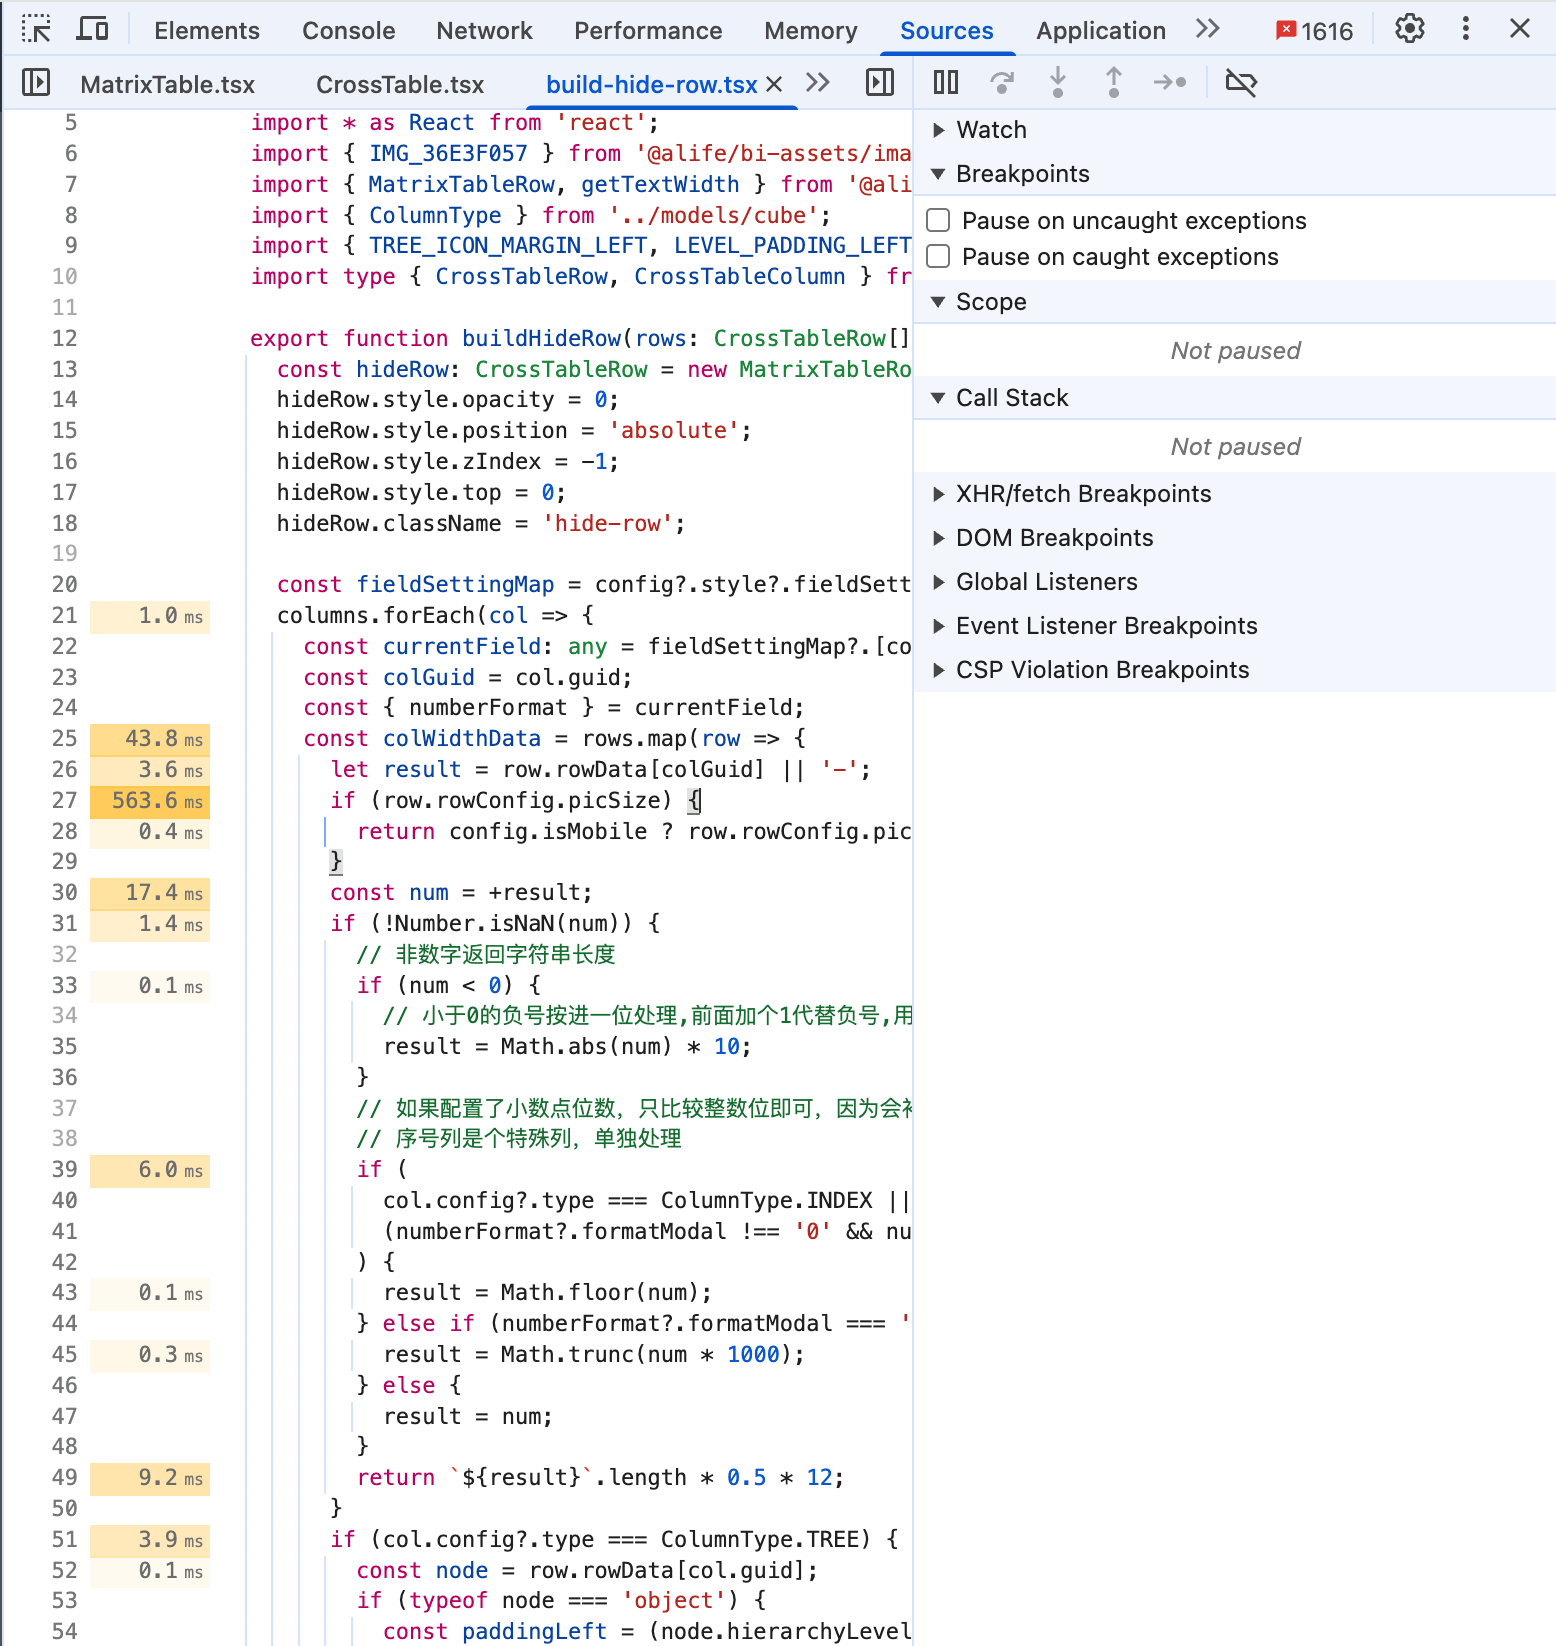Enable Pause on uncaught exceptions

[938, 220]
